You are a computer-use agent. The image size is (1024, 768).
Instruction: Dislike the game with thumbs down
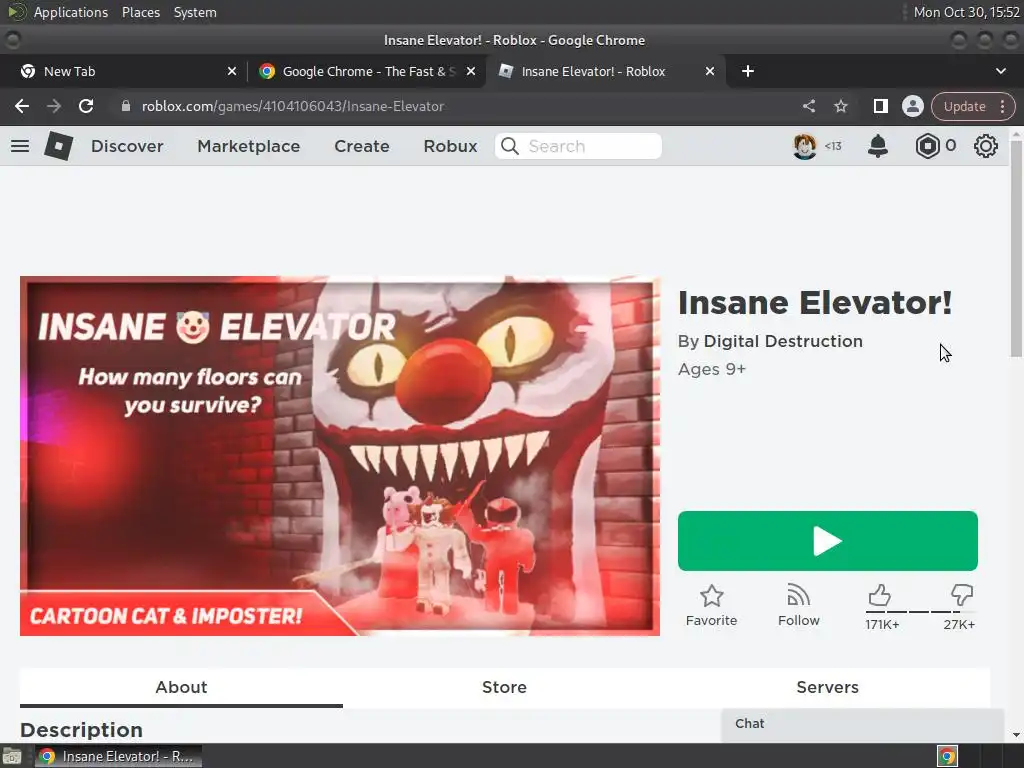[x=962, y=595]
